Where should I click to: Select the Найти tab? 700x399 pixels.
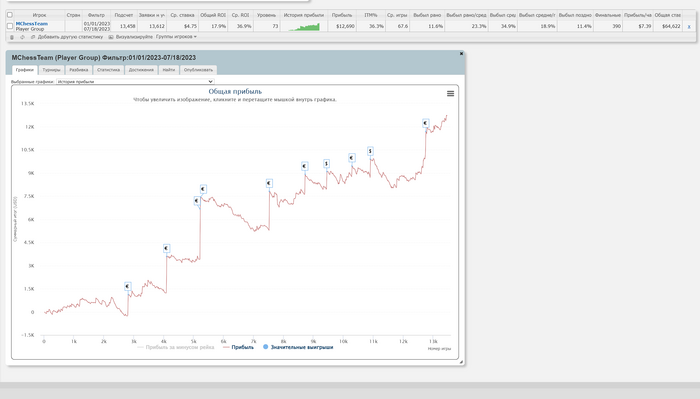(169, 70)
